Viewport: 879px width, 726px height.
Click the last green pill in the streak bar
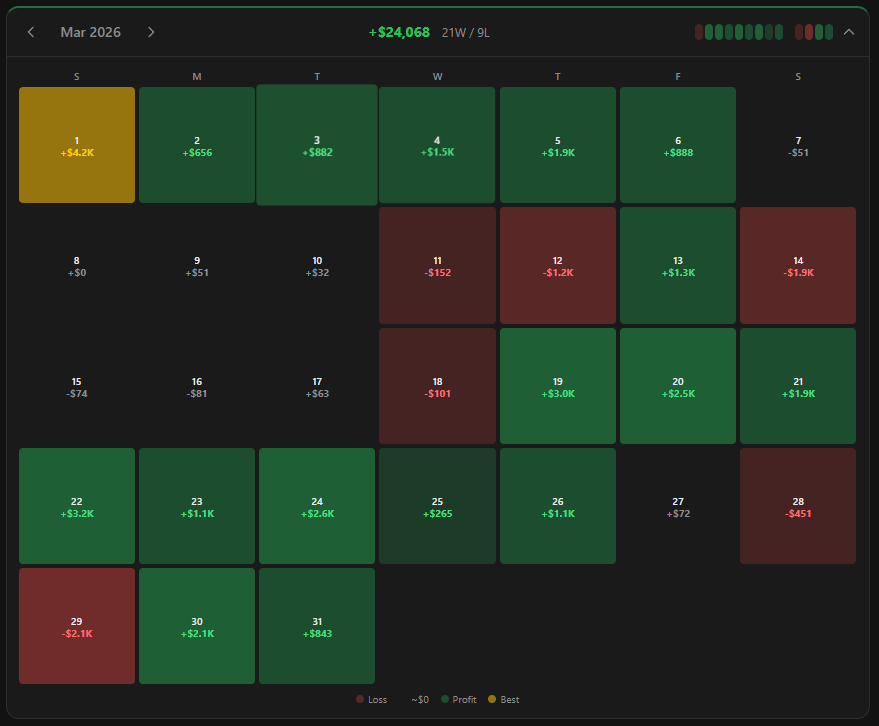point(830,32)
